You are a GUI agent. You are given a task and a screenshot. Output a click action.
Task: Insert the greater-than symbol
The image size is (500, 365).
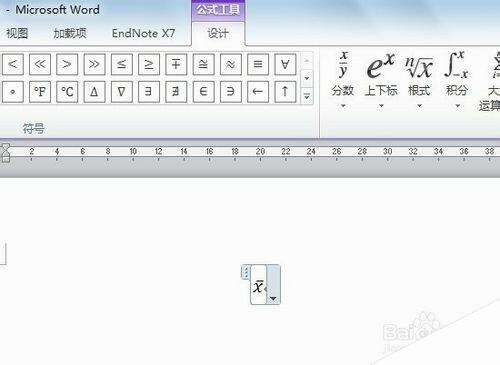[x=67, y=64]
